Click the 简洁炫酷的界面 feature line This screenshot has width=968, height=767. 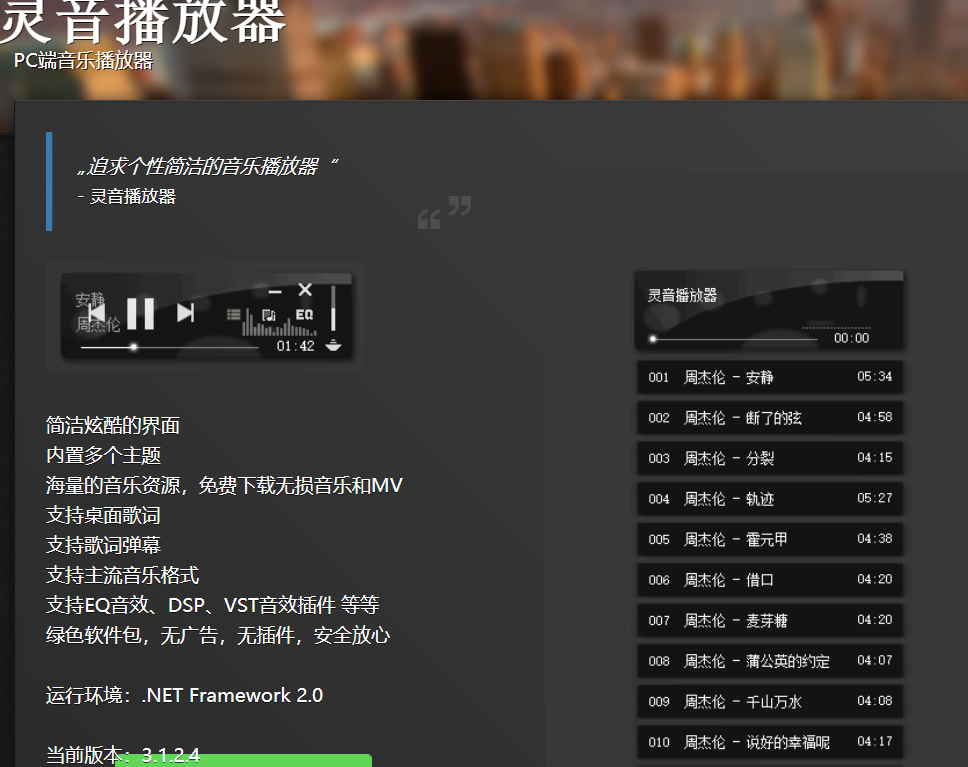pyautogui.click(x=113, y=425)
